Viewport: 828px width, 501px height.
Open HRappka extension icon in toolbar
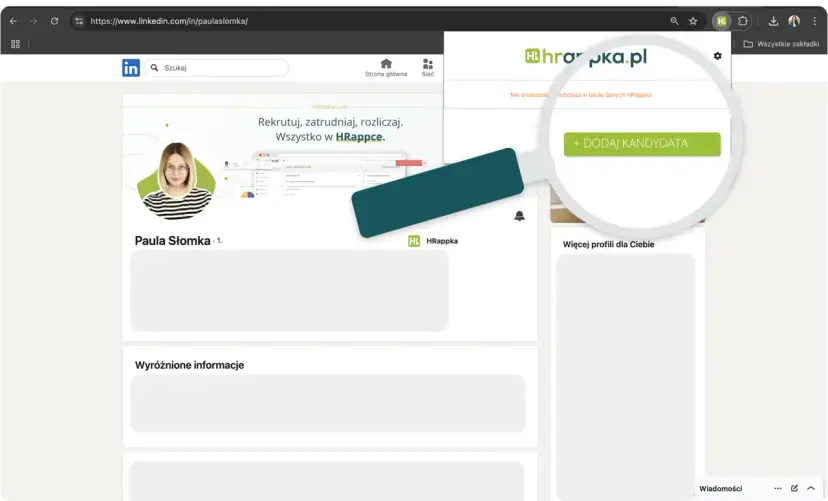(722, 21)
